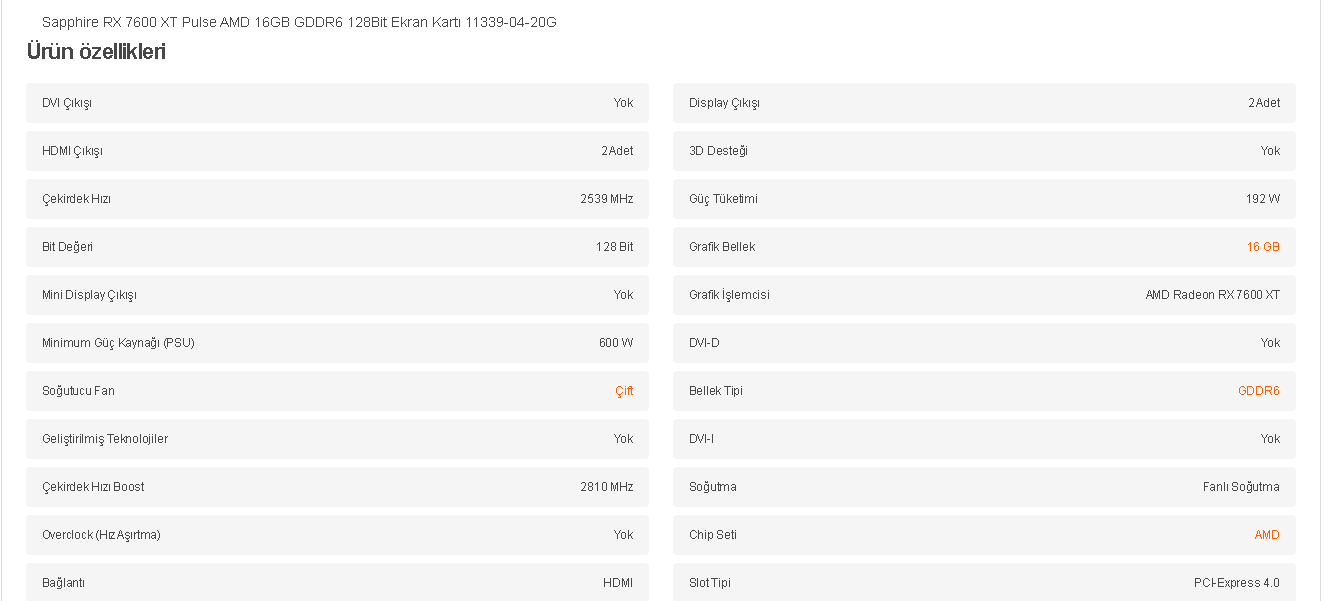This screenshot has height=601, width=1329.
Task: Select the Geliştirilmiş Teknolojiler row
Action: click(x=337, y=439)
